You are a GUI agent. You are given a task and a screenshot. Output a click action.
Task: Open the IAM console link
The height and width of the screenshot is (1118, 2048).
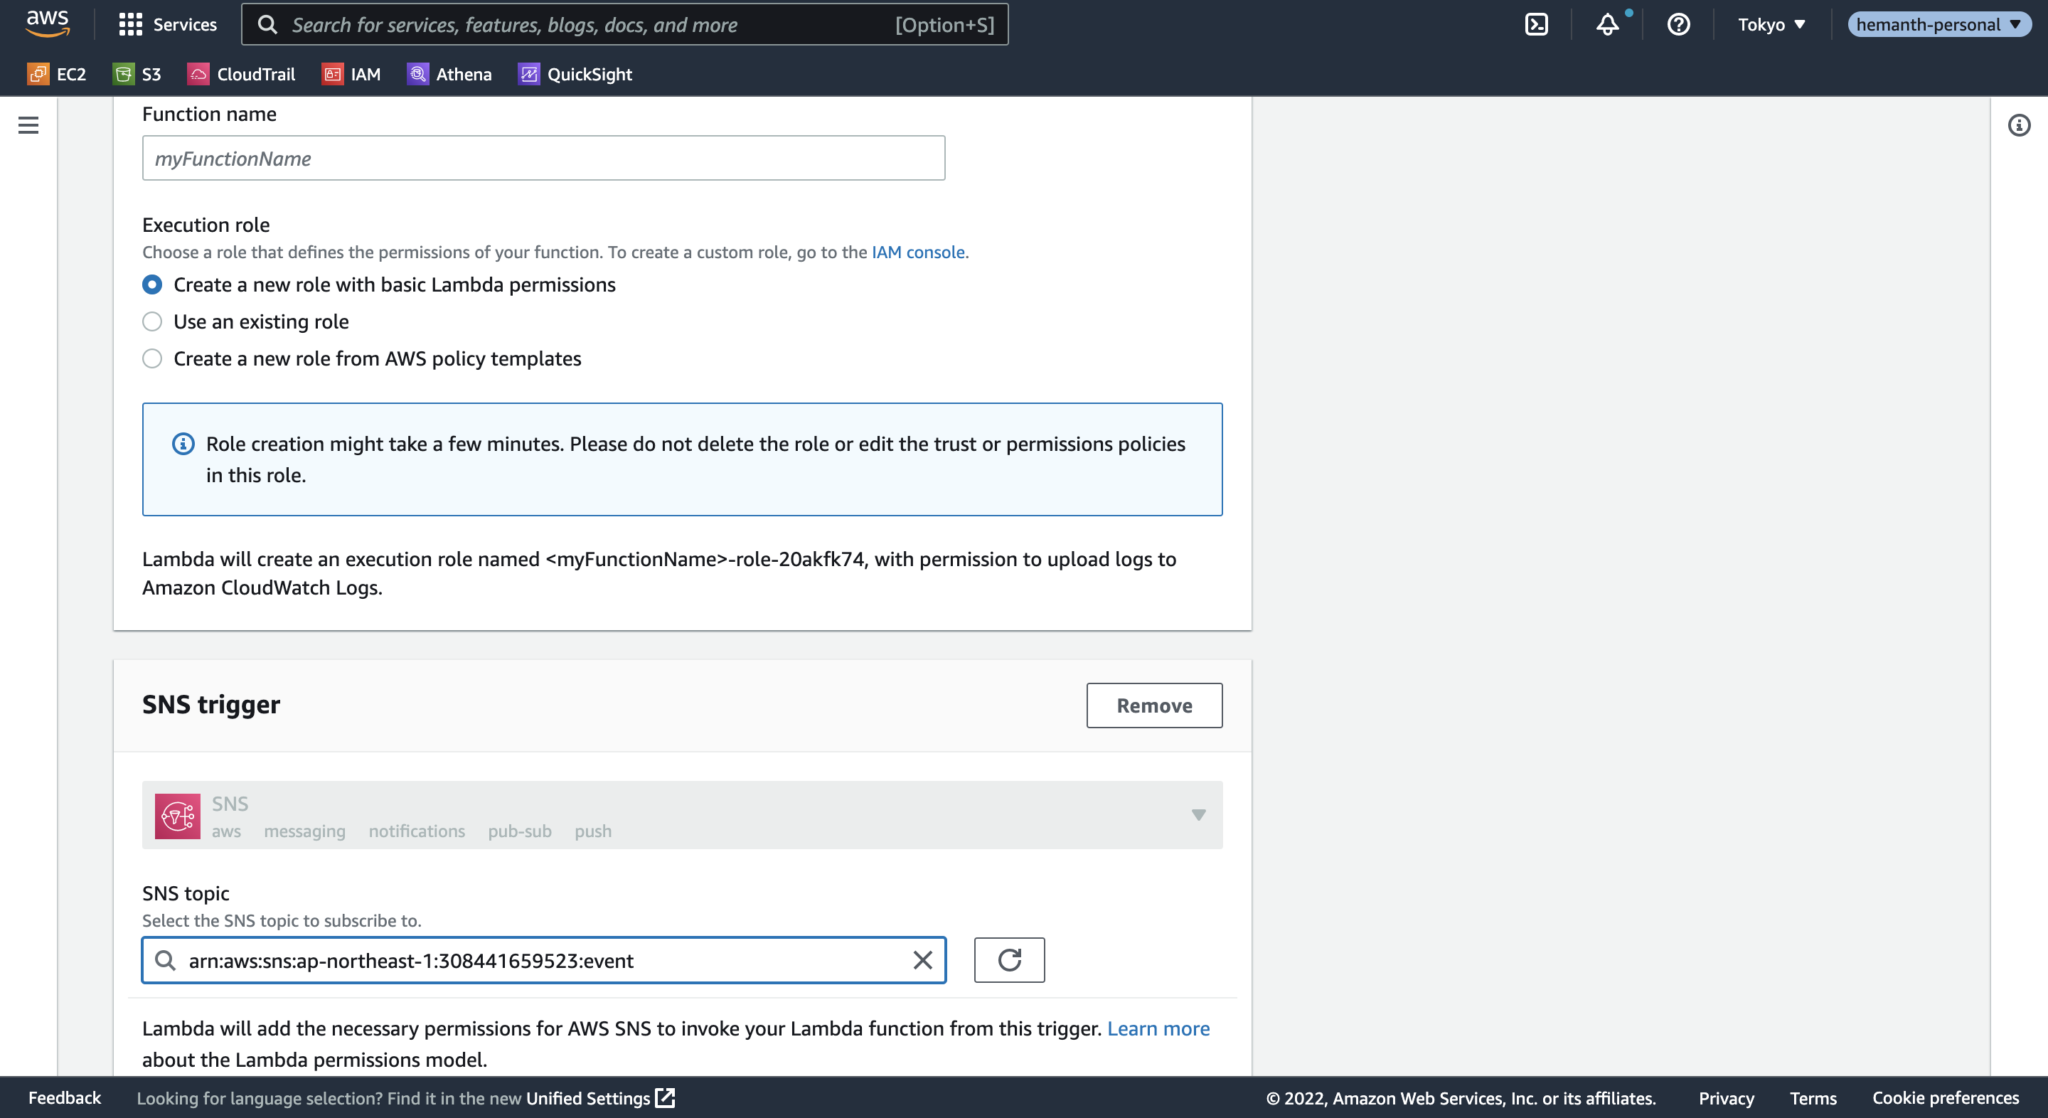918,252
